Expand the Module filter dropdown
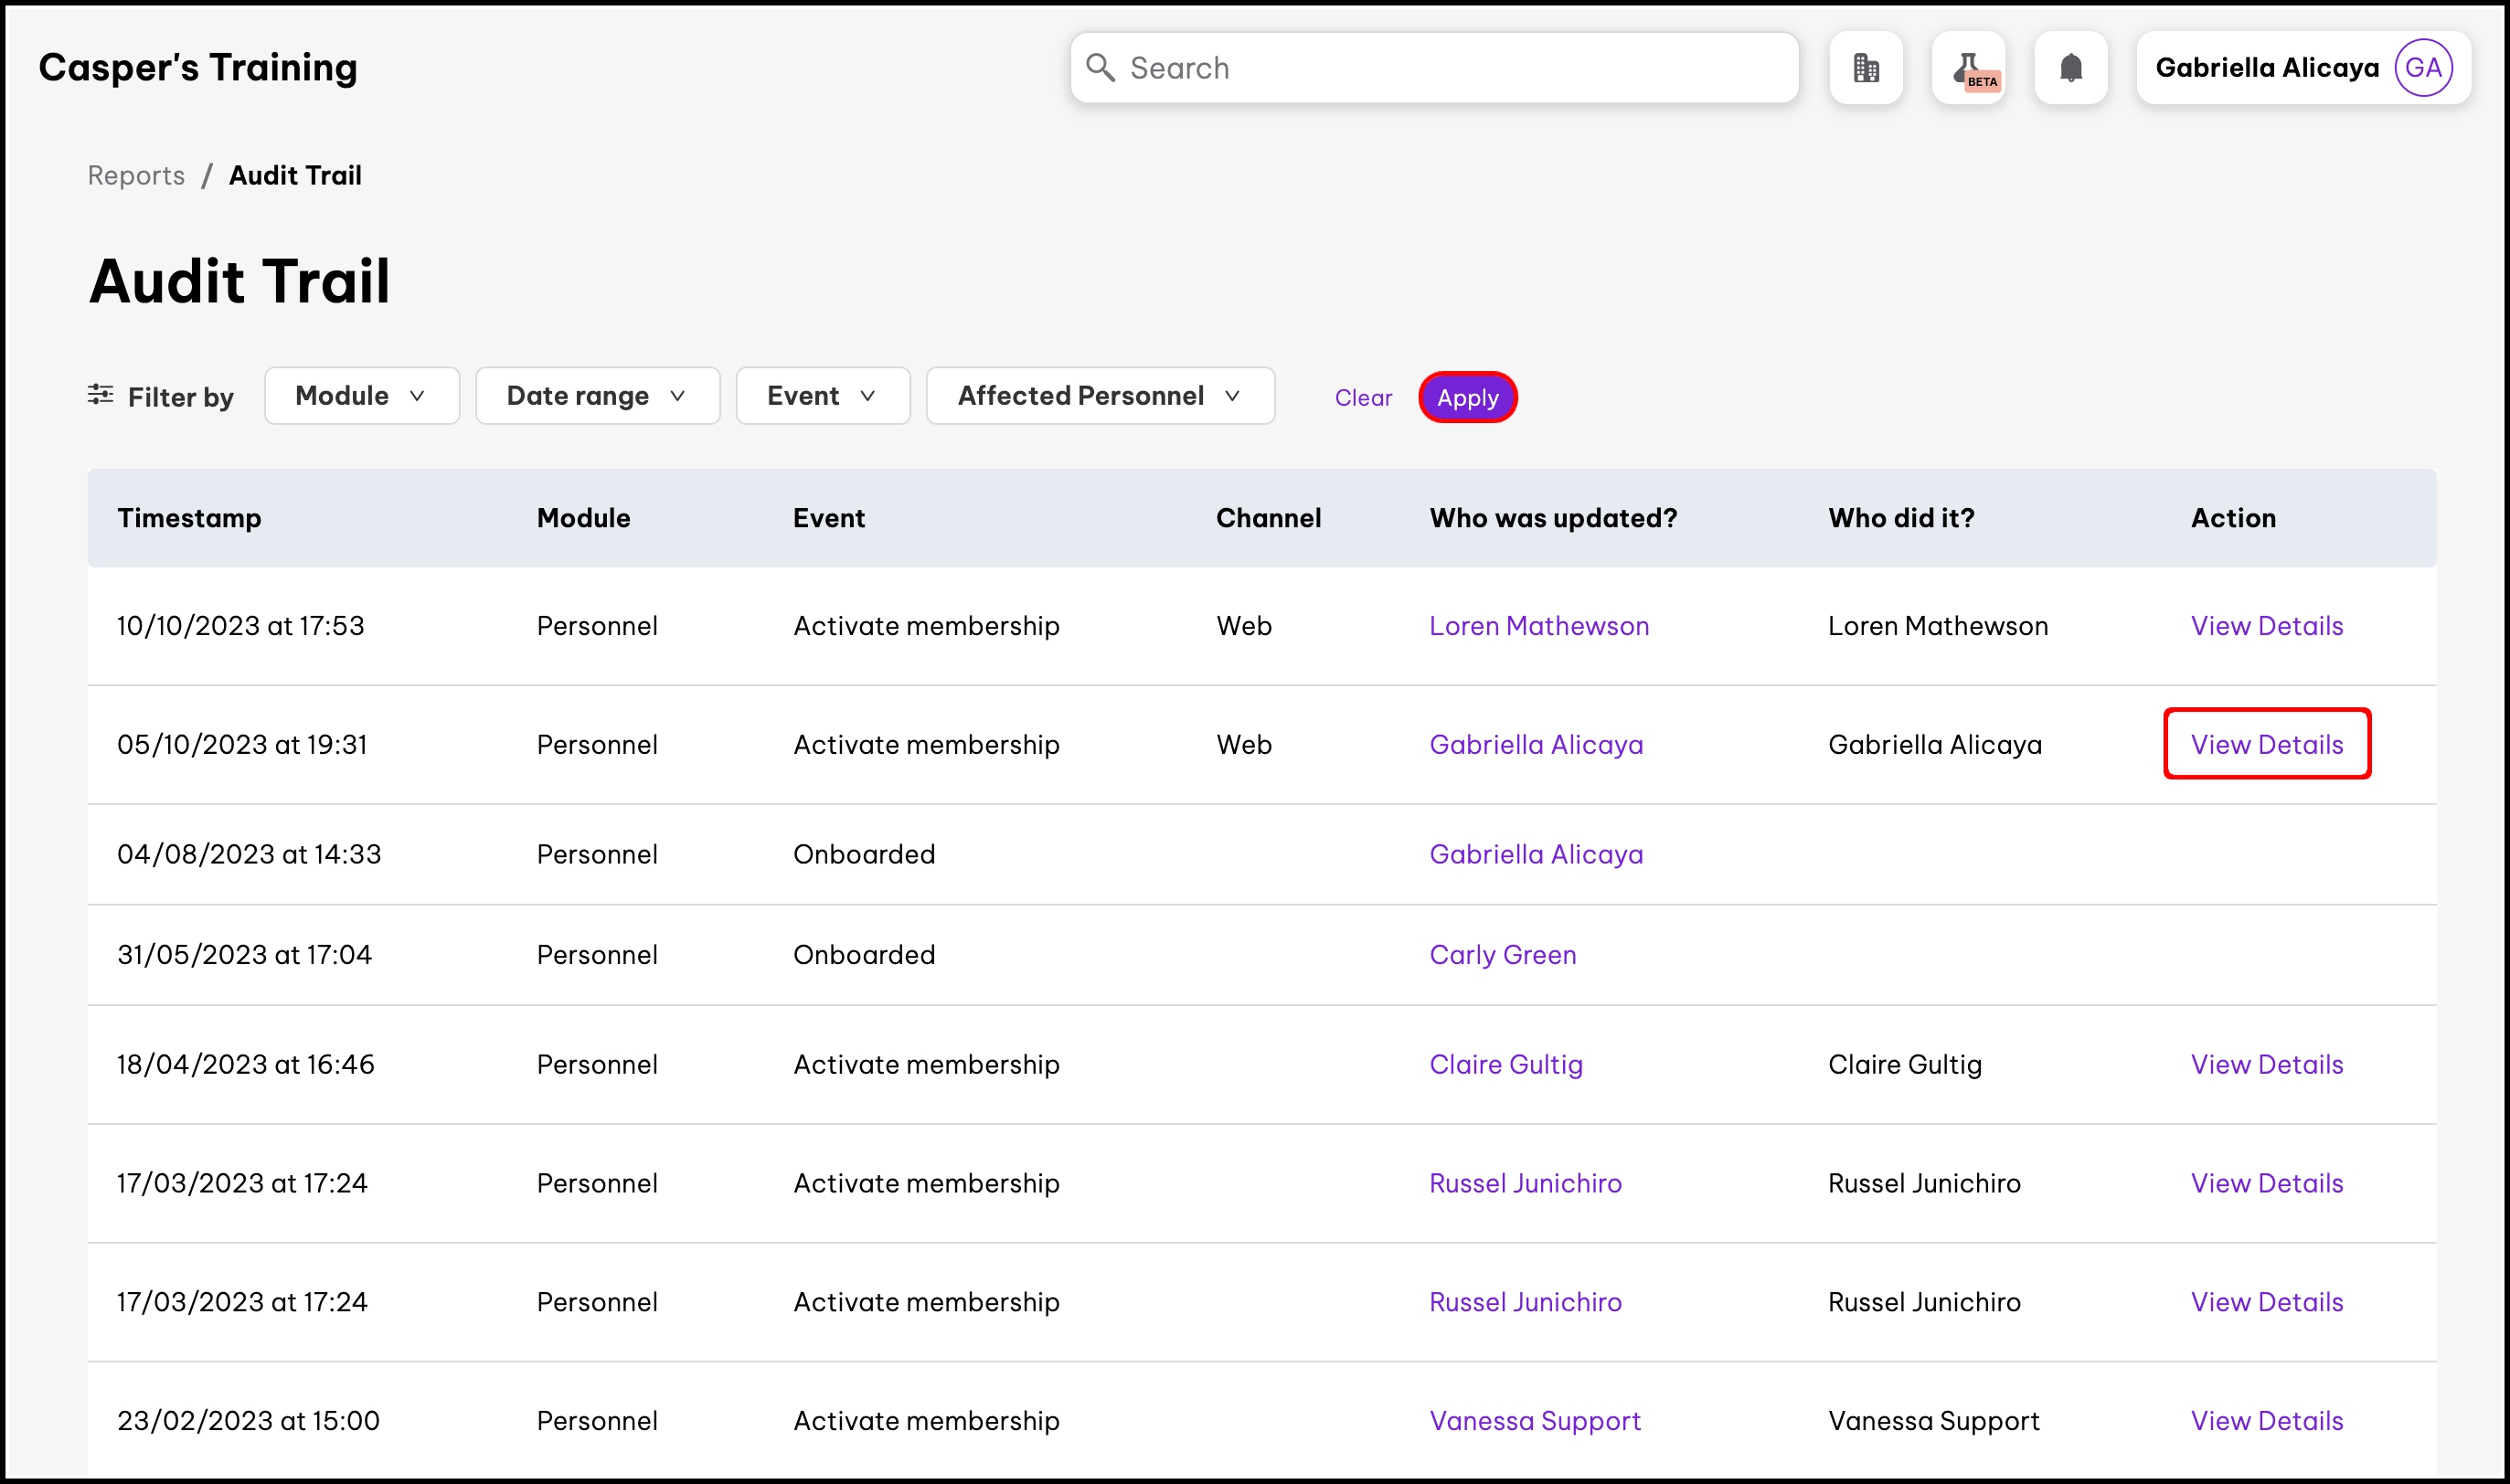 pos(361,396)
